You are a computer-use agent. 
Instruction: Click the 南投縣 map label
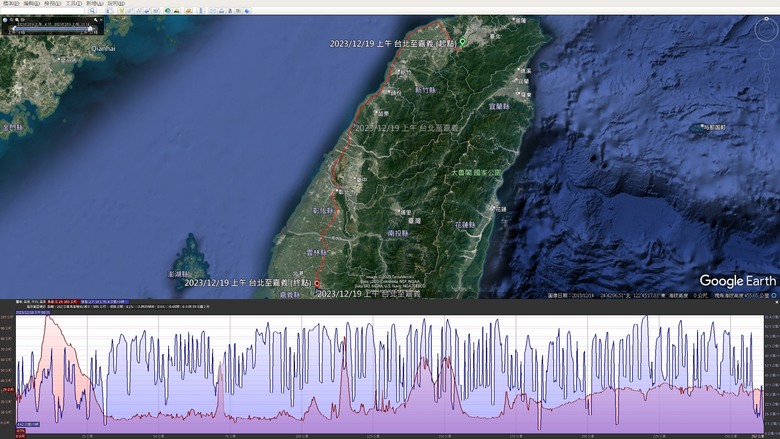[397, 233]
